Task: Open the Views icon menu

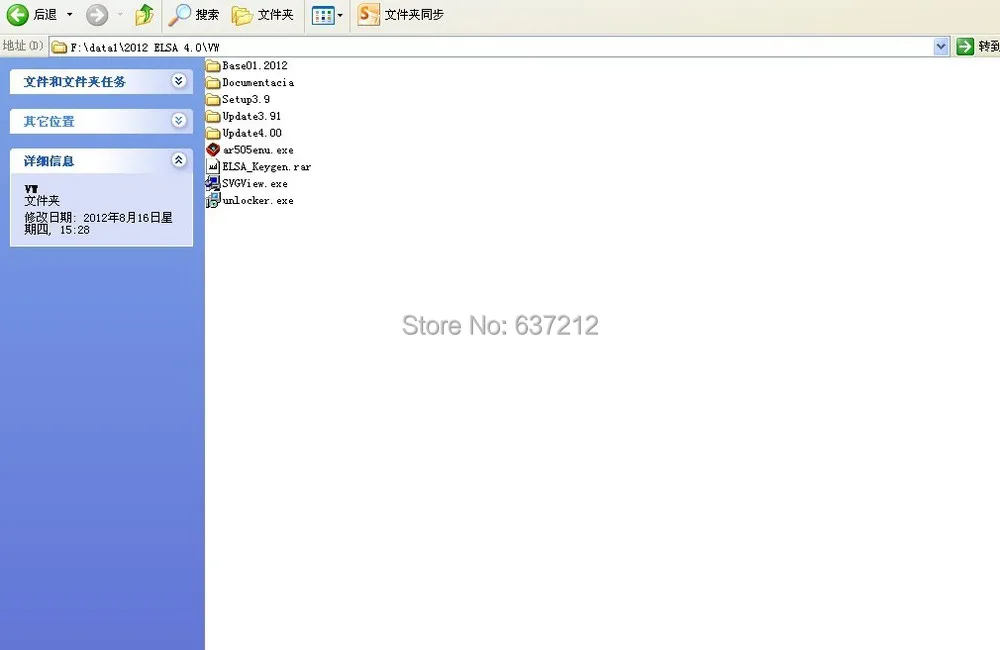Action: point(327,15)
